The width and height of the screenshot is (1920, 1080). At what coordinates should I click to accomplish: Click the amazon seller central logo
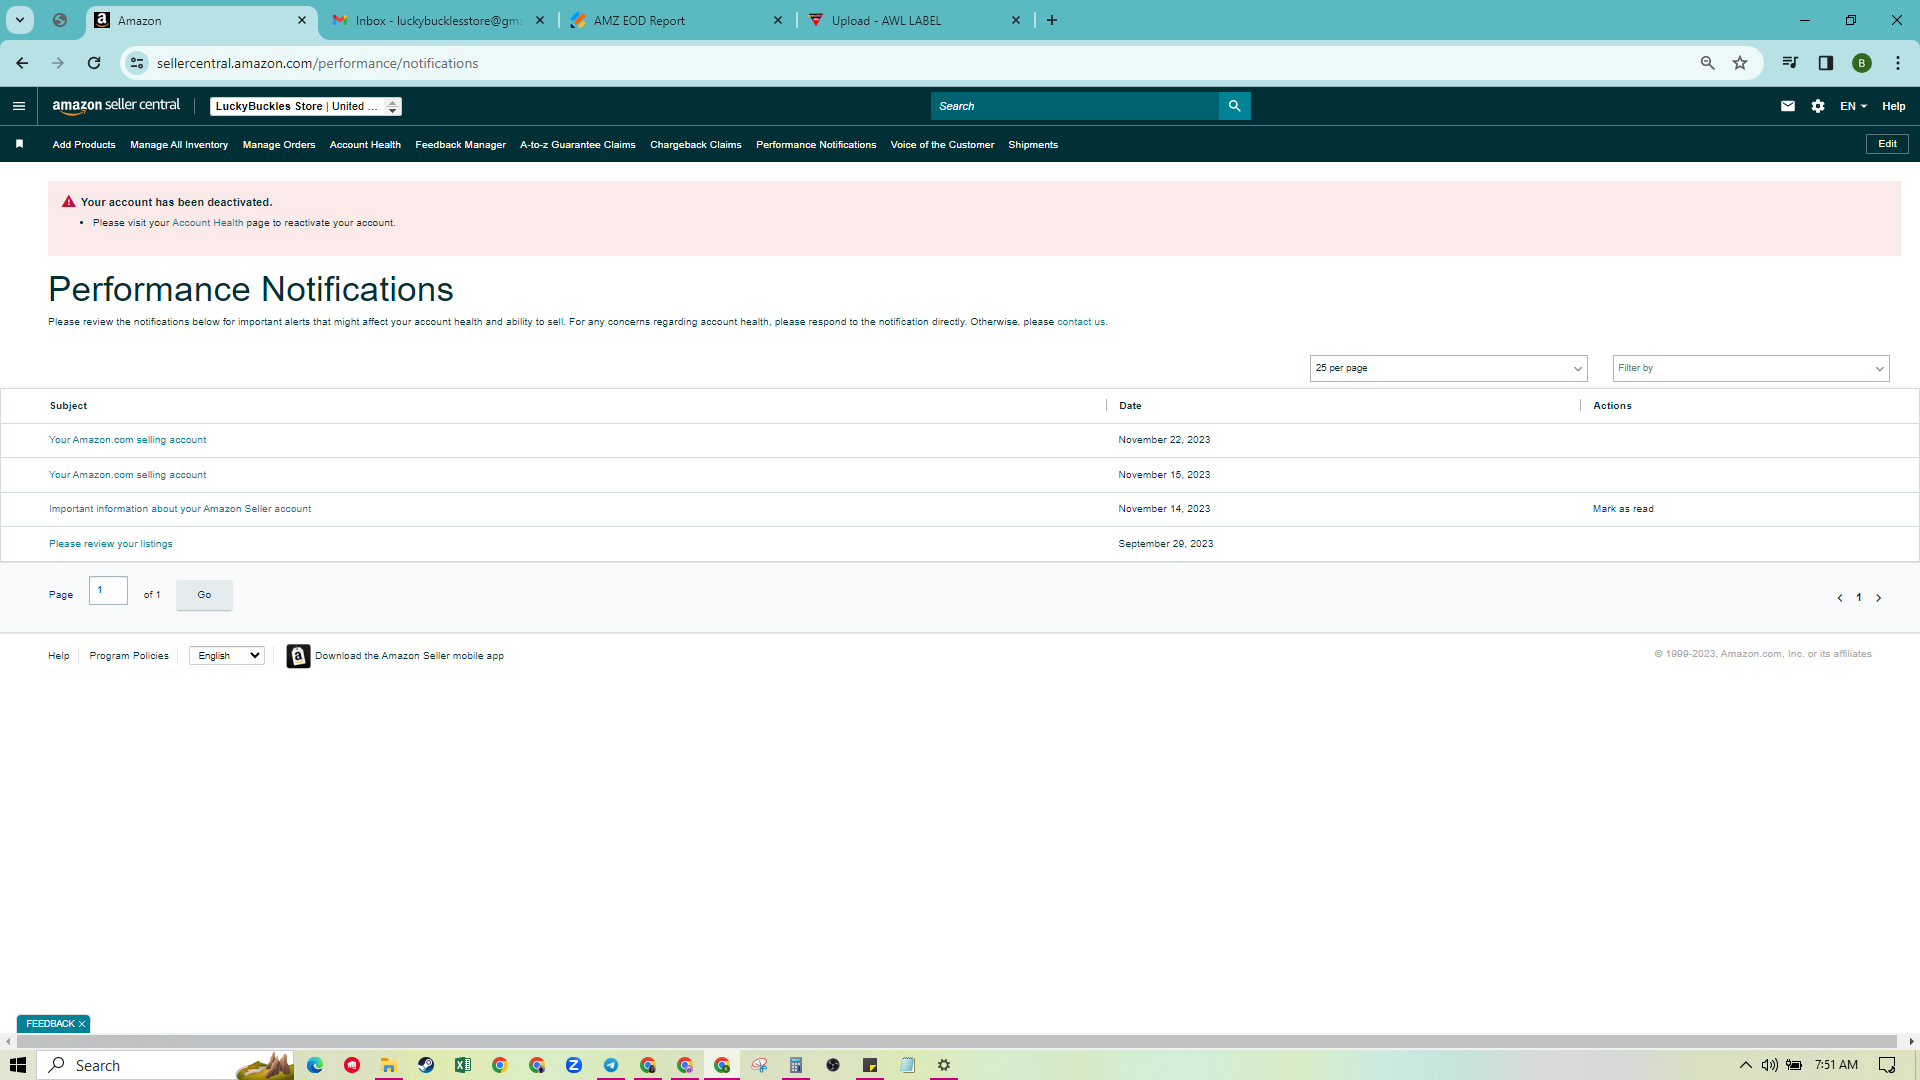(x=116, y=106)
